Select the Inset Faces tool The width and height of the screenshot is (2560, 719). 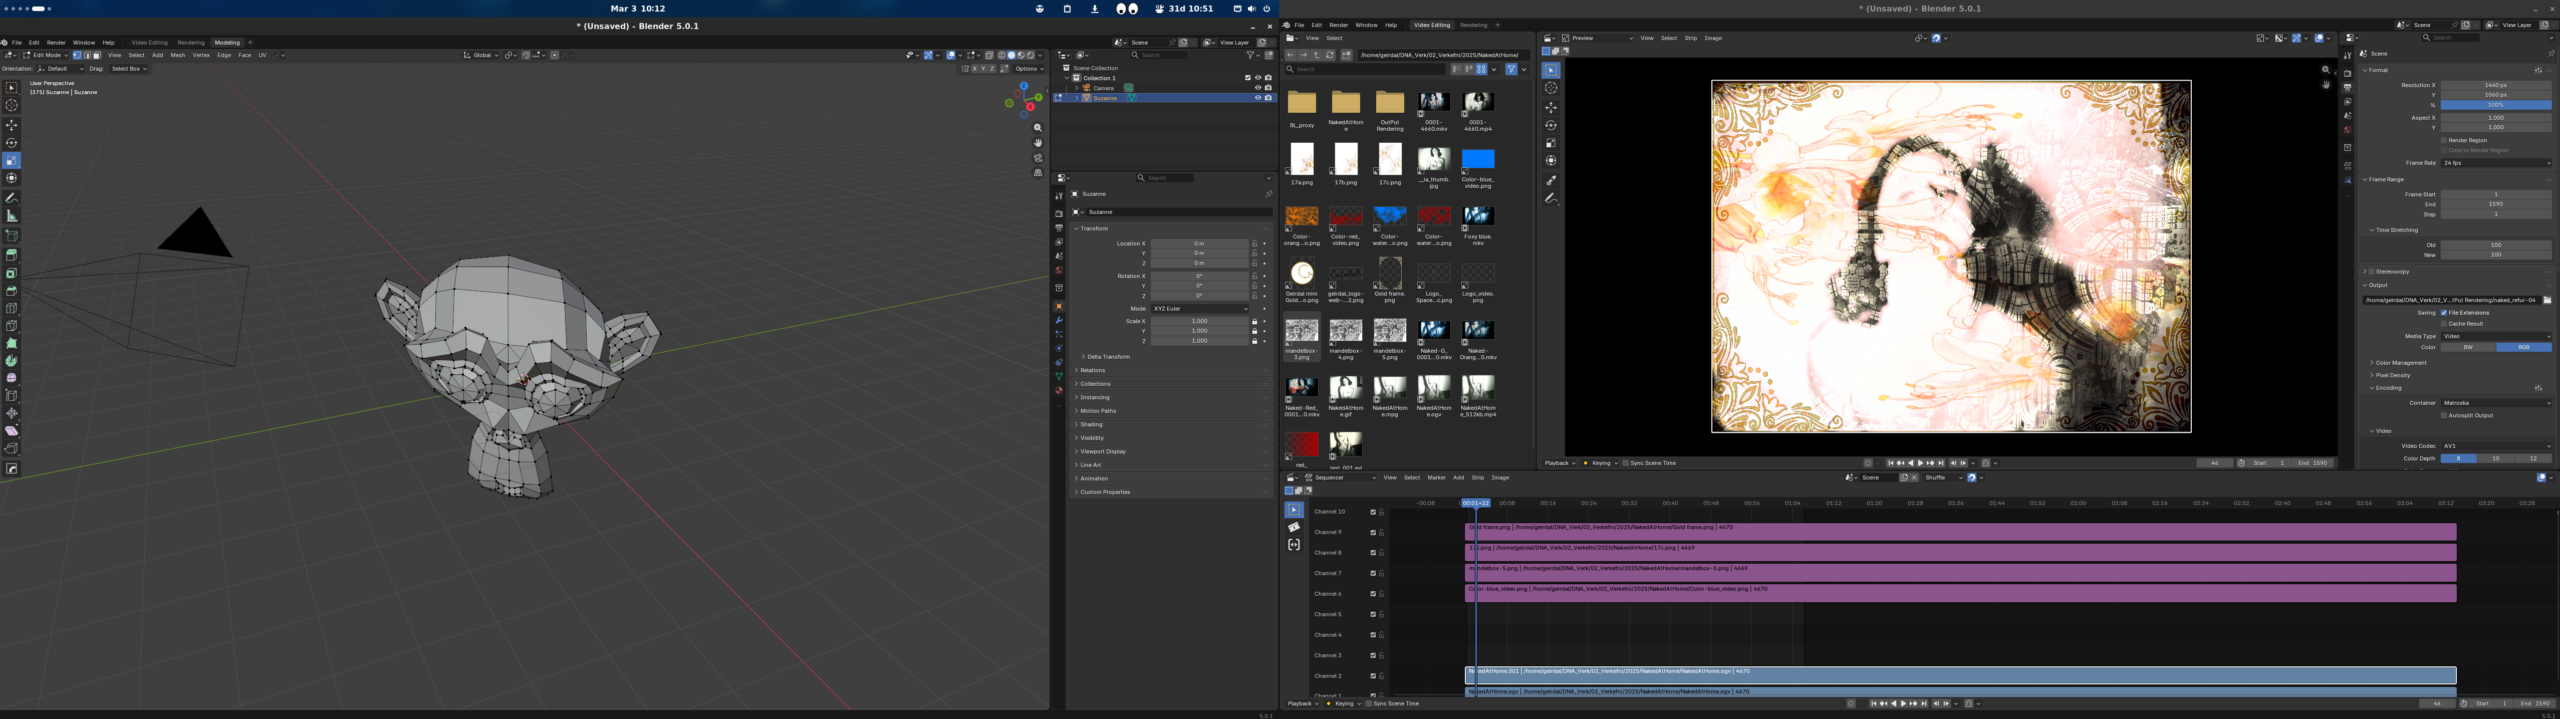click(12, 273)
